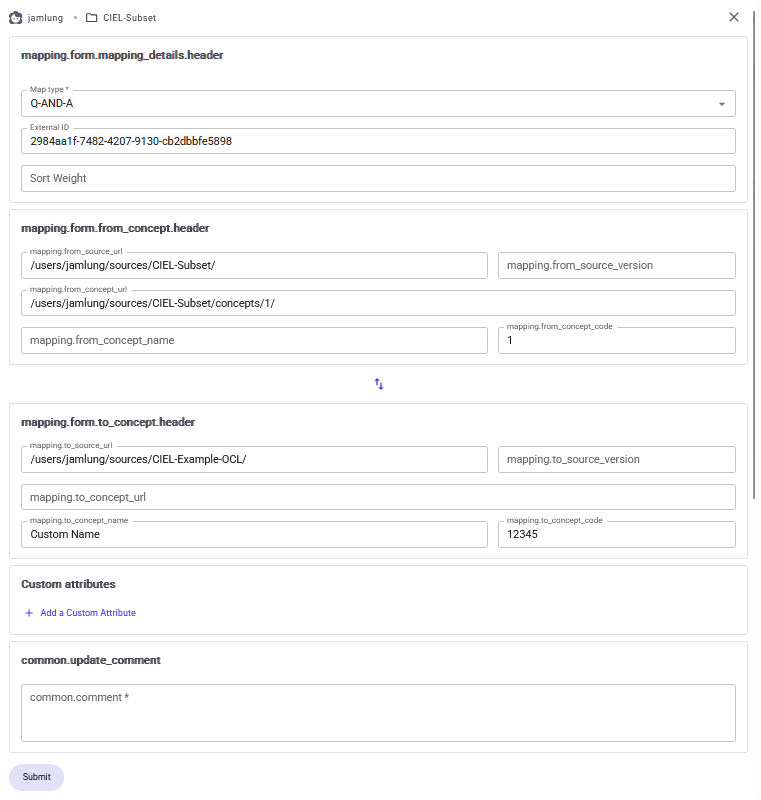
Task: Focus the External ID field
Action: (x=378, y=141)
